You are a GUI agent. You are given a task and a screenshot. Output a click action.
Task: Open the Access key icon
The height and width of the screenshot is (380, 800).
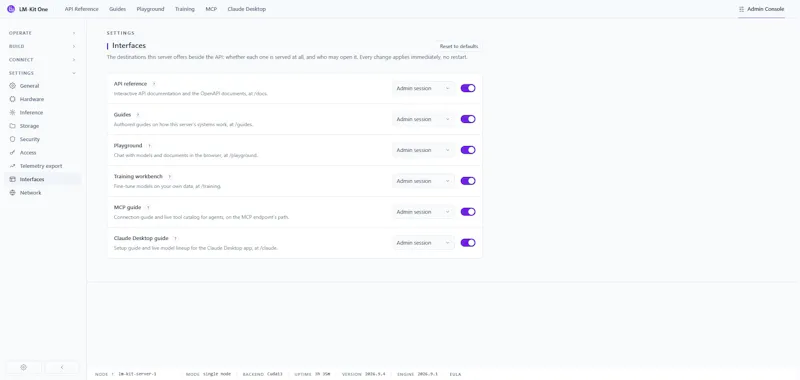click(x=13, y=153)
